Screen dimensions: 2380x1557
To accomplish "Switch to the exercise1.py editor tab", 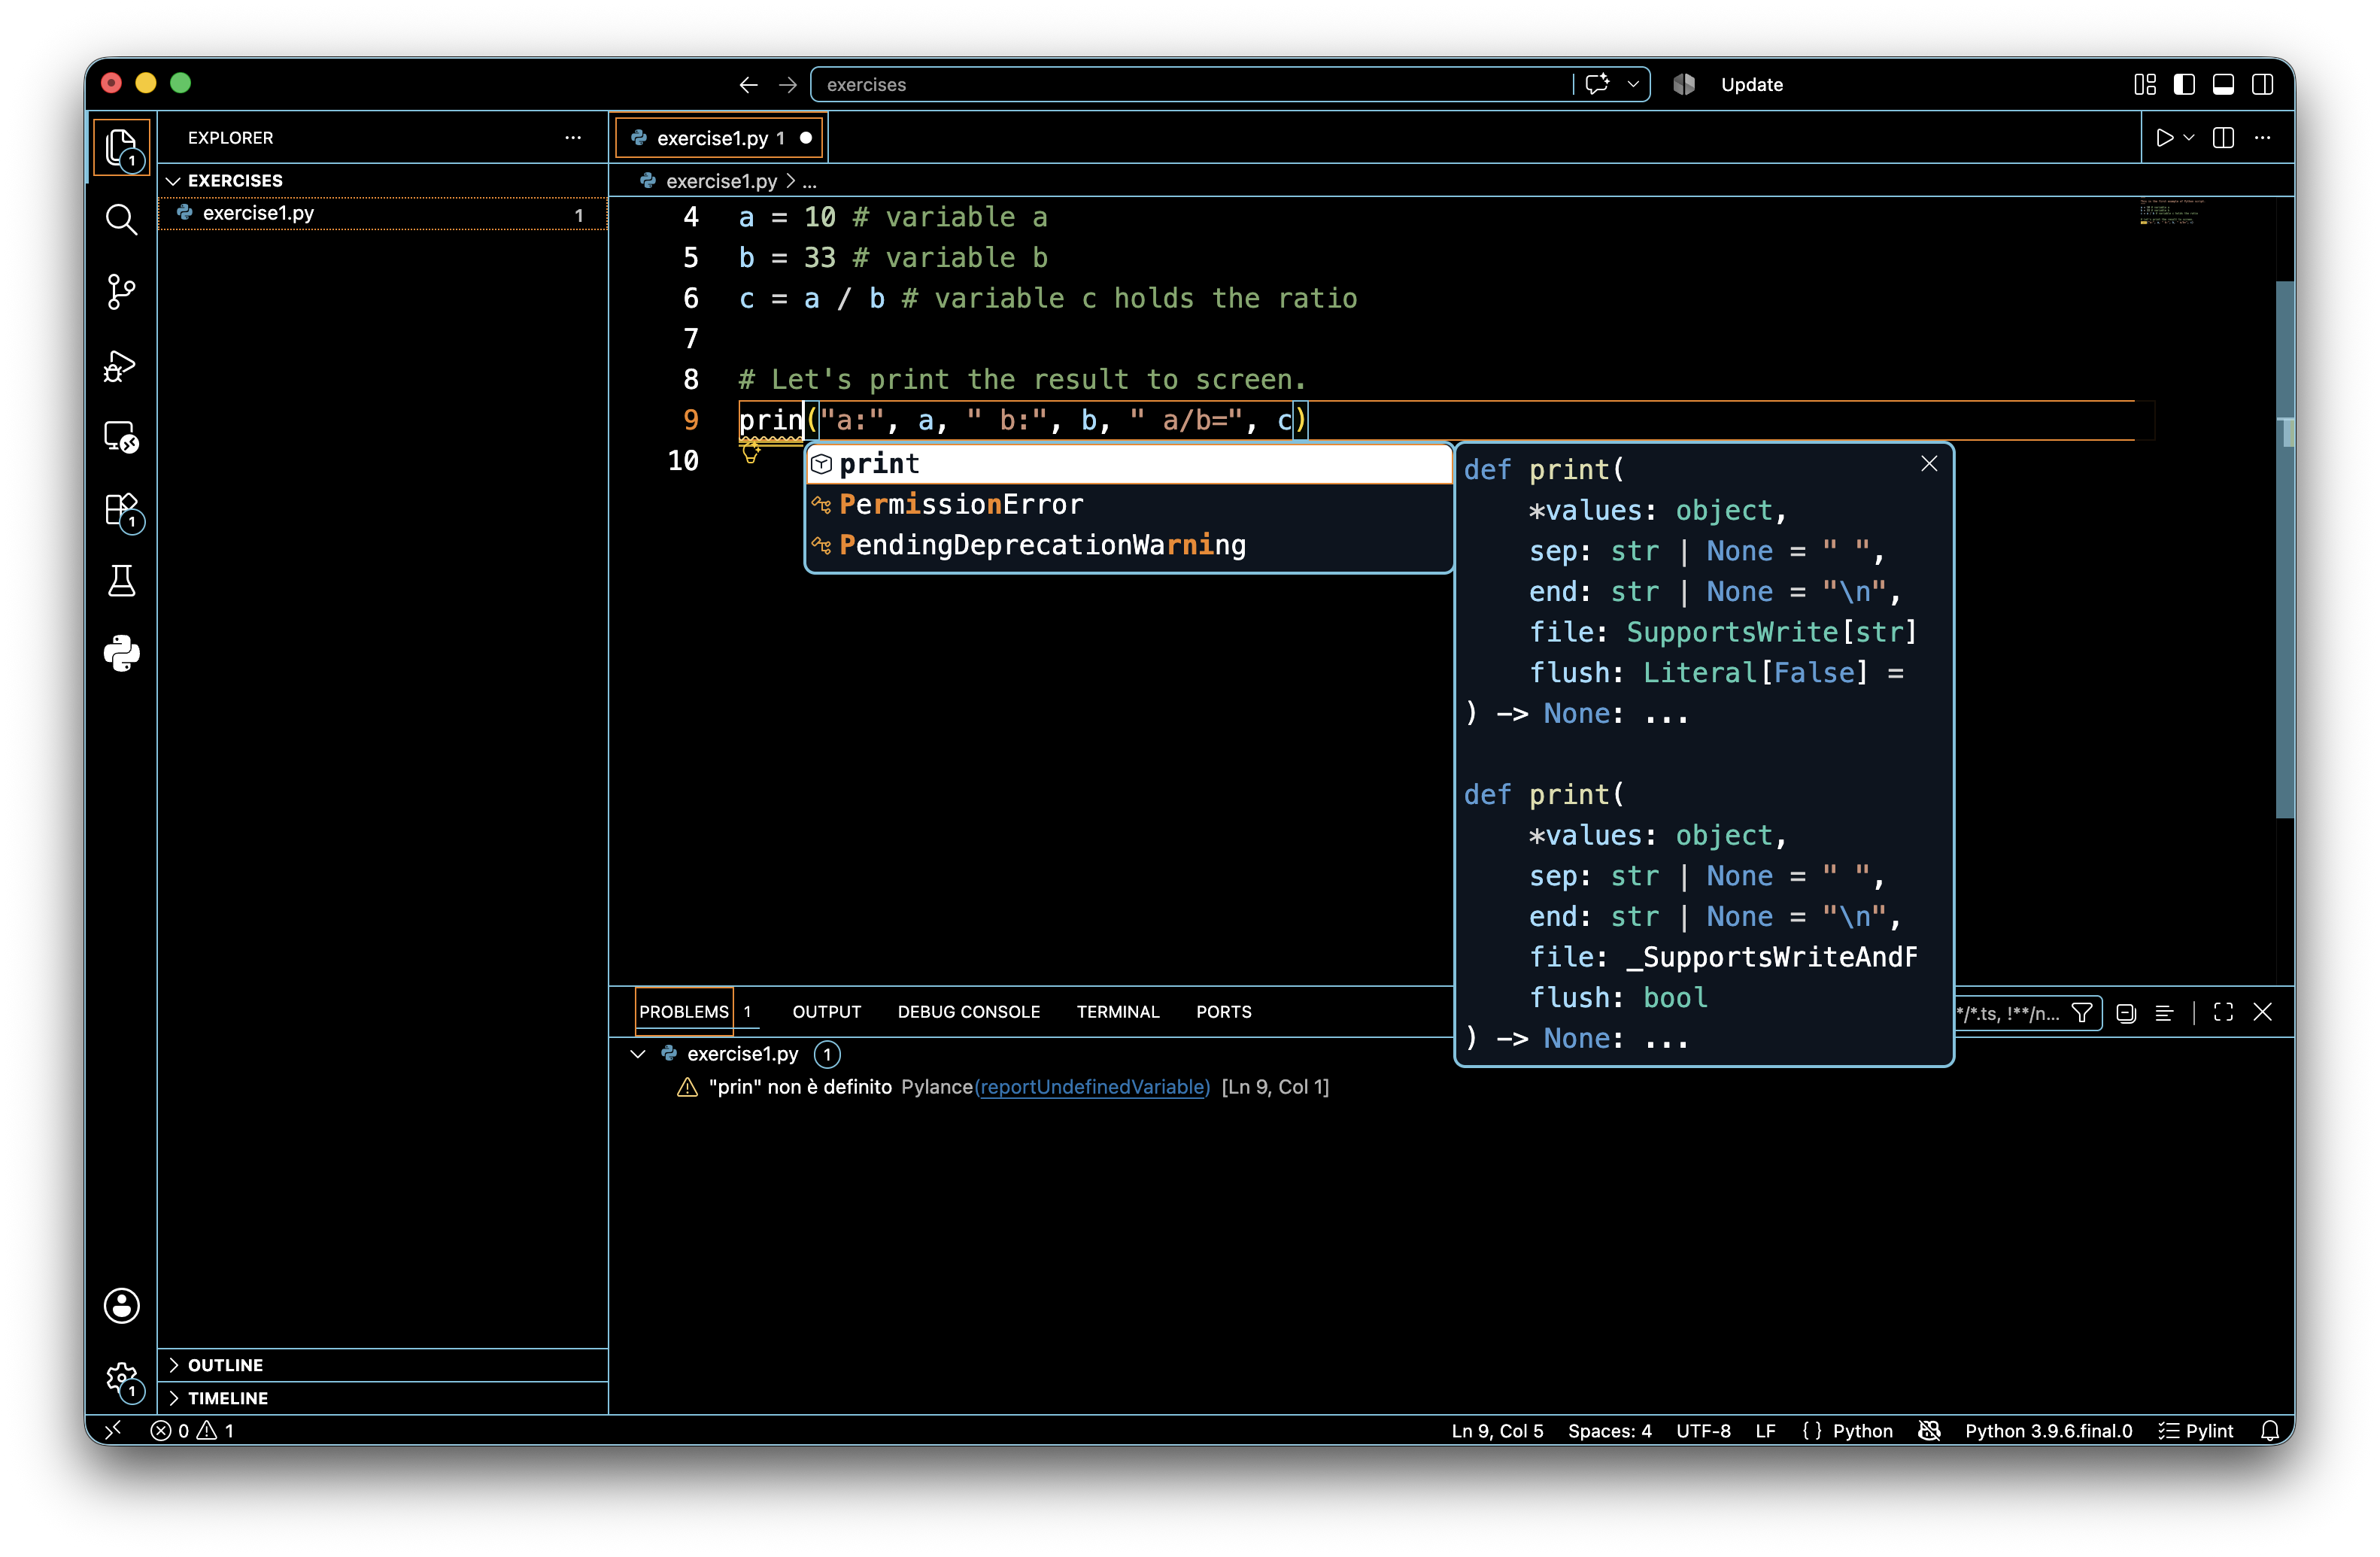I will pyautogui.click(x=719, y=138).
